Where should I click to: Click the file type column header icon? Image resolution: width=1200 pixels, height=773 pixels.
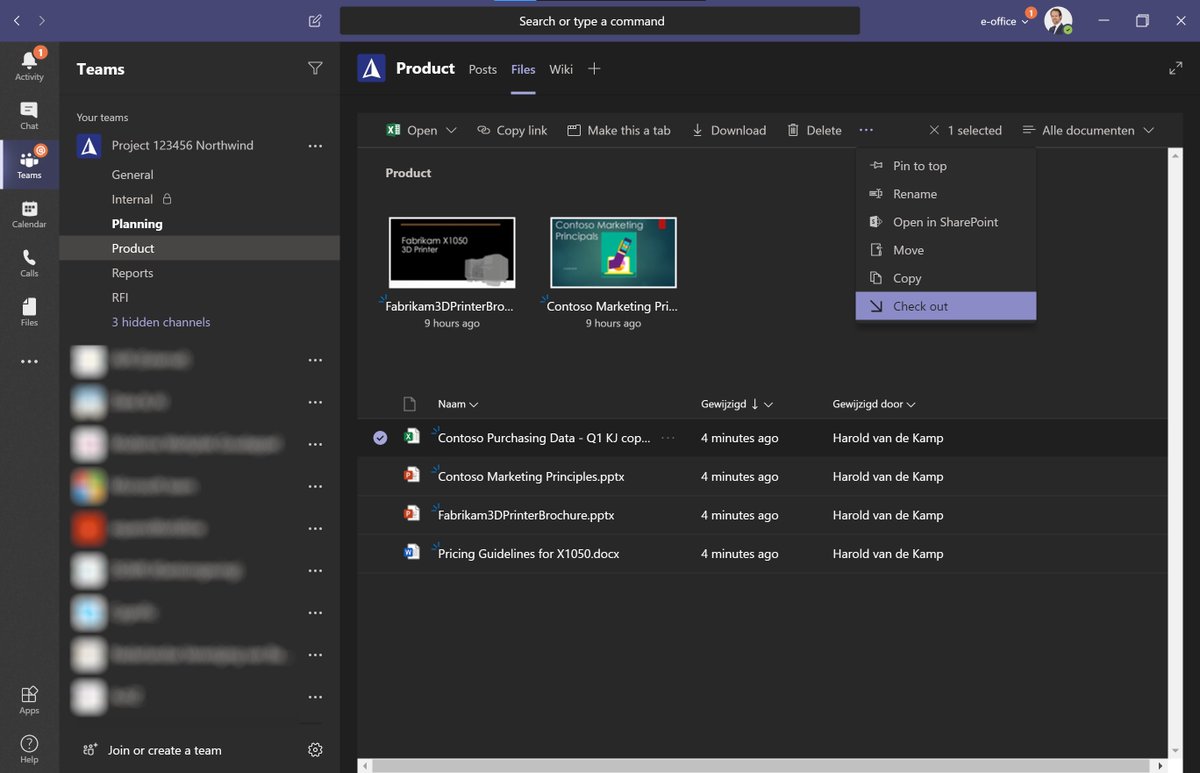point(409,404)
